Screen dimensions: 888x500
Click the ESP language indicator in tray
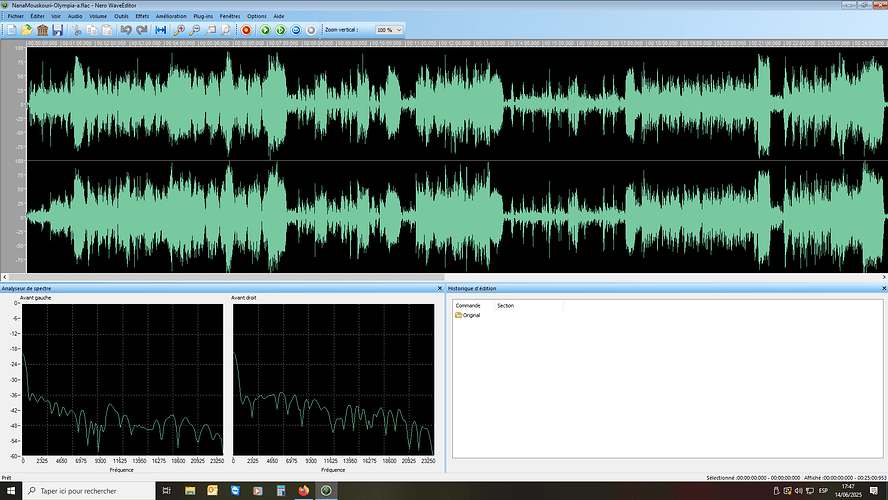coord(823,491)
